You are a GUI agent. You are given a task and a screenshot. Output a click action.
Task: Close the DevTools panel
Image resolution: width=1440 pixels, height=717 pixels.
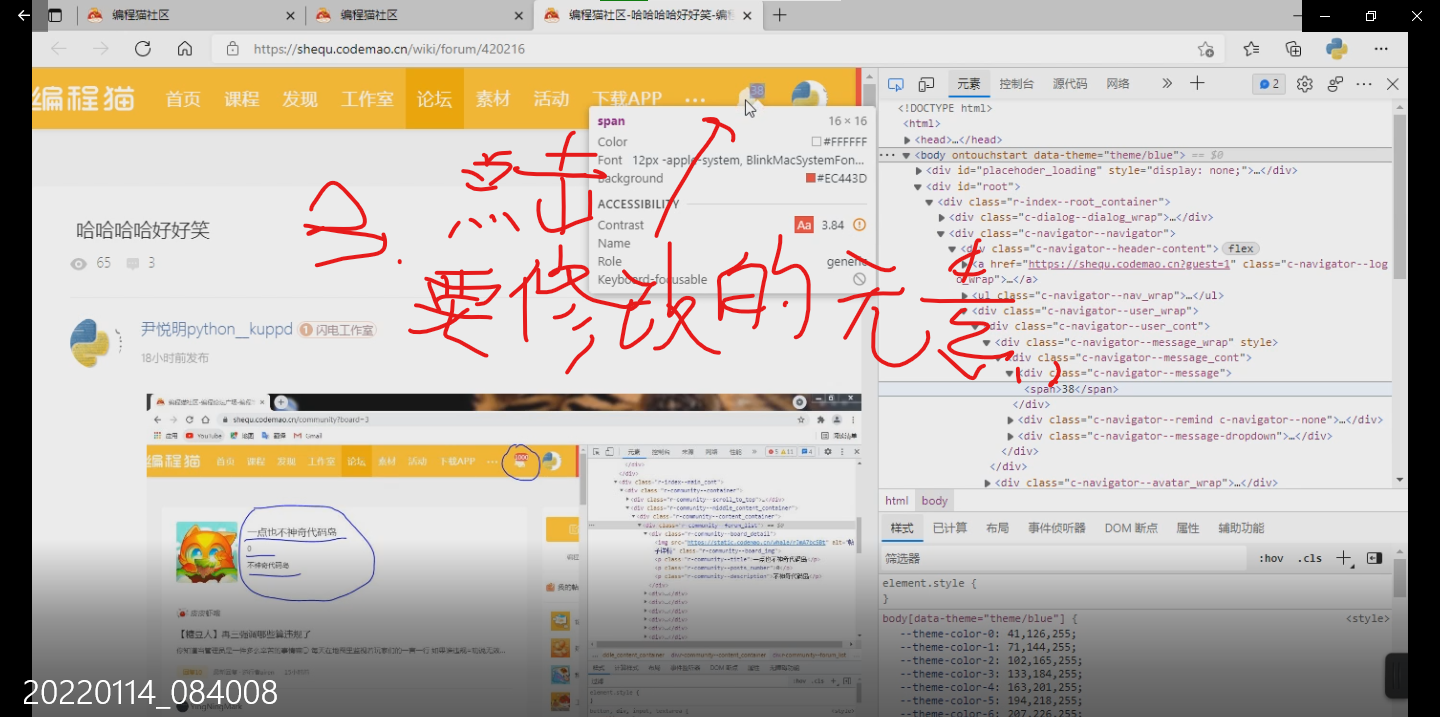(x=1392, y=84)
